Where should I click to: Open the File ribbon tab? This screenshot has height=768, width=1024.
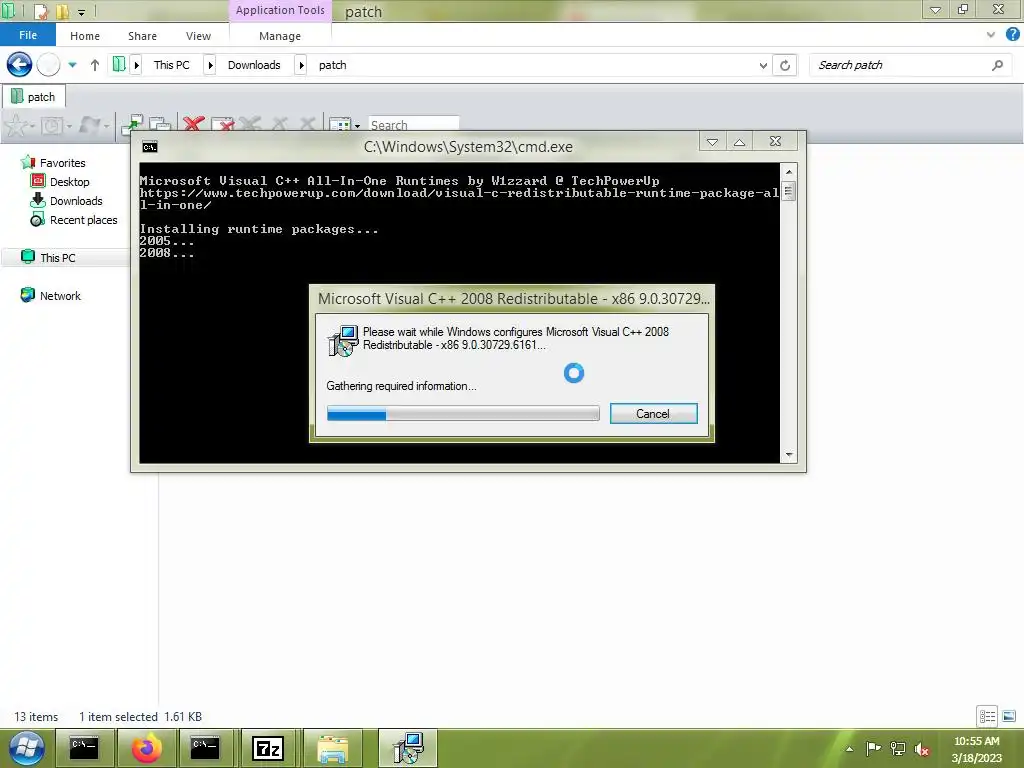pyautogui.click(x=28, y=35)
